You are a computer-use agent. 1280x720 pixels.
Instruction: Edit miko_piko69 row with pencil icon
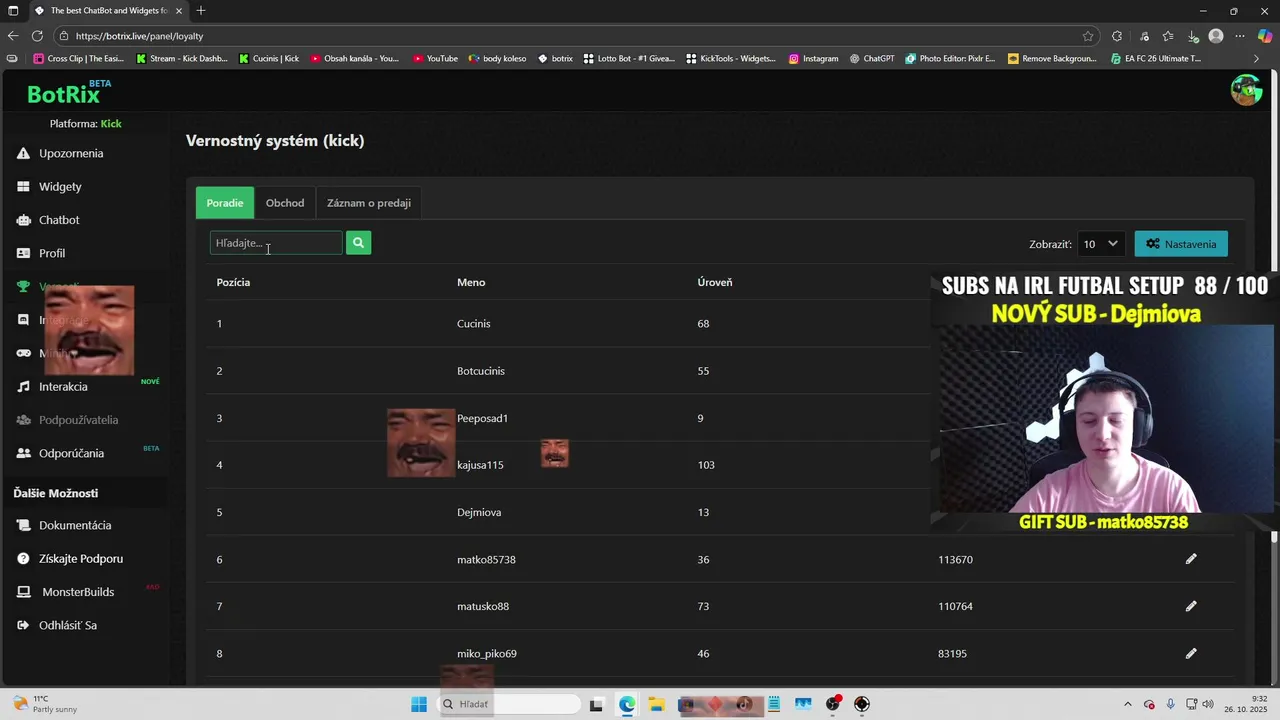(x=1191, y=653)
